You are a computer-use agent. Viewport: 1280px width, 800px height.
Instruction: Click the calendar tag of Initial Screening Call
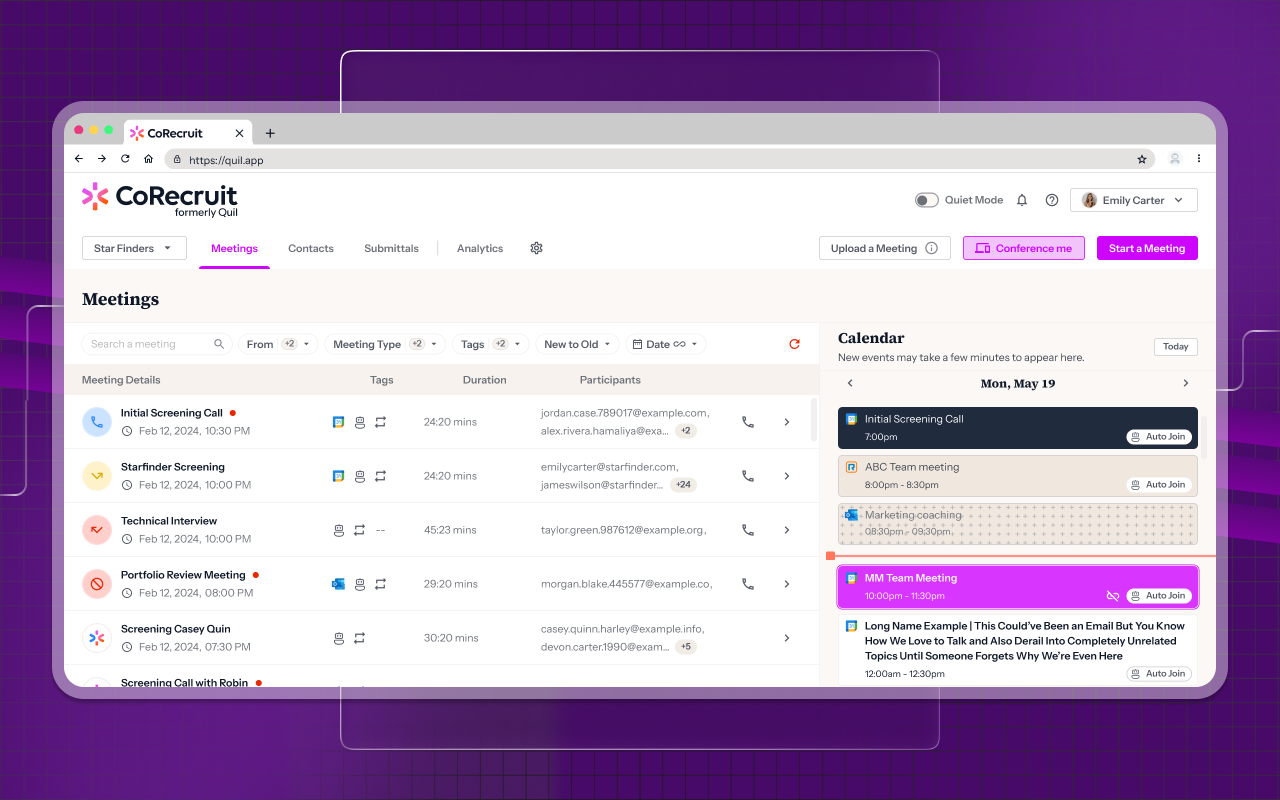[x=338, y=422]
